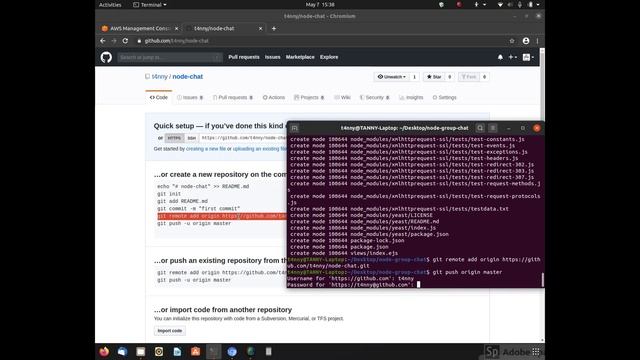Reload the page with the refresh icon
This screenshot has width=640, height=360.
coord(125,41)
